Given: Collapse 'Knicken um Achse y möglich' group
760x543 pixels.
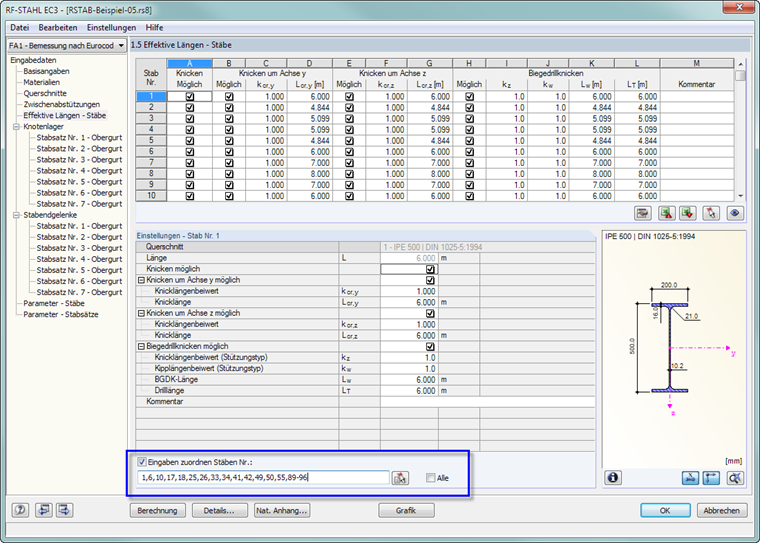Looking at the screenshot, I should click(141, 280).
